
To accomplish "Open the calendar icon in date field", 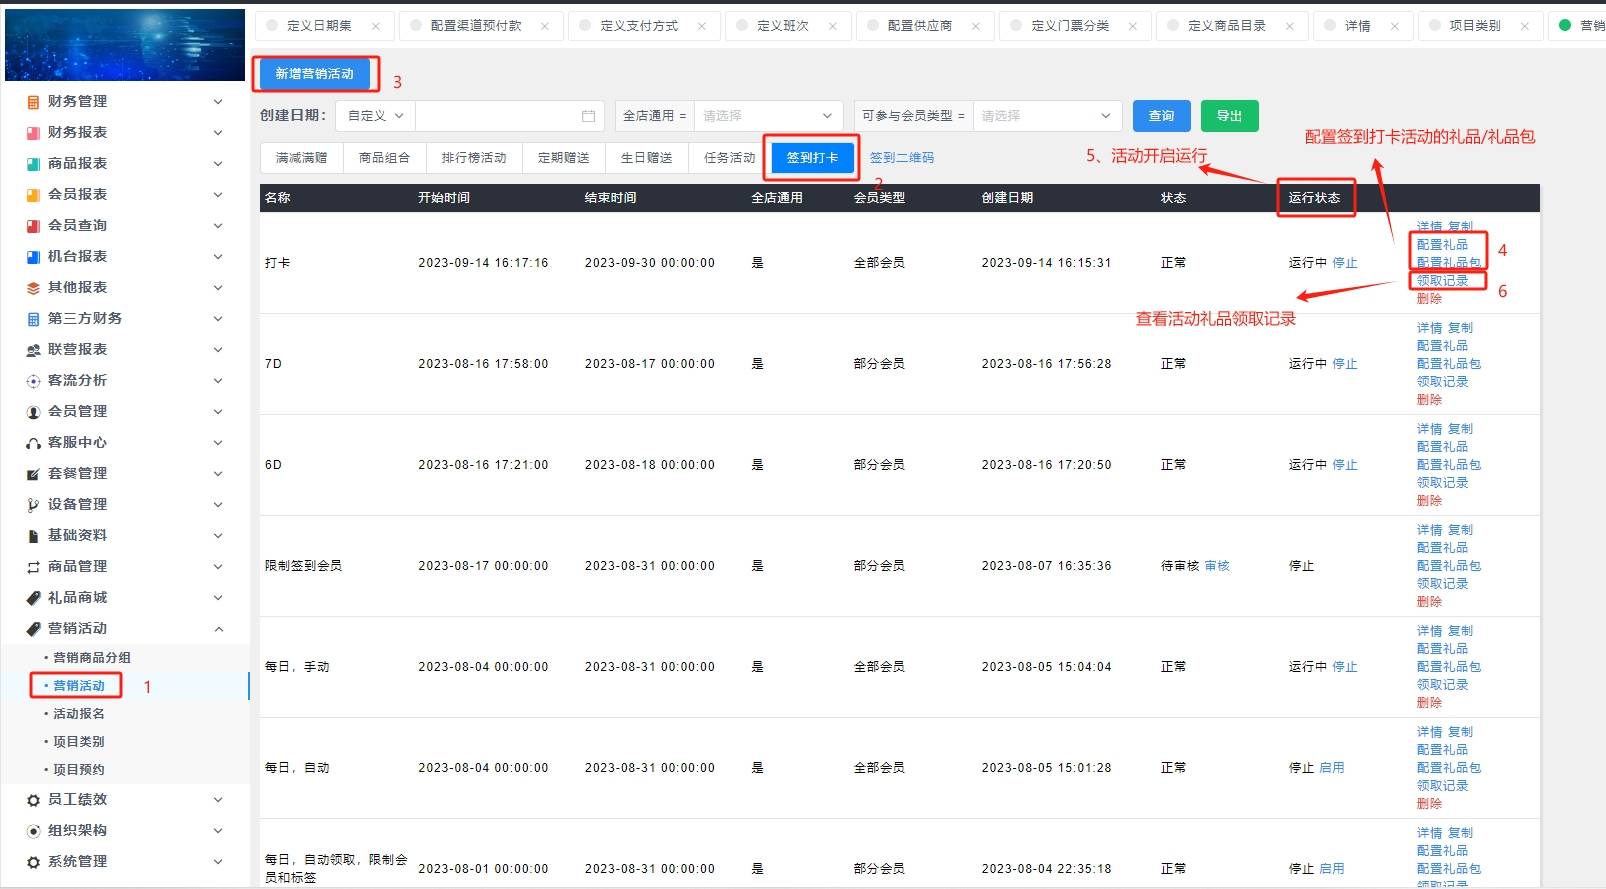I will click(x=588, y=116).
